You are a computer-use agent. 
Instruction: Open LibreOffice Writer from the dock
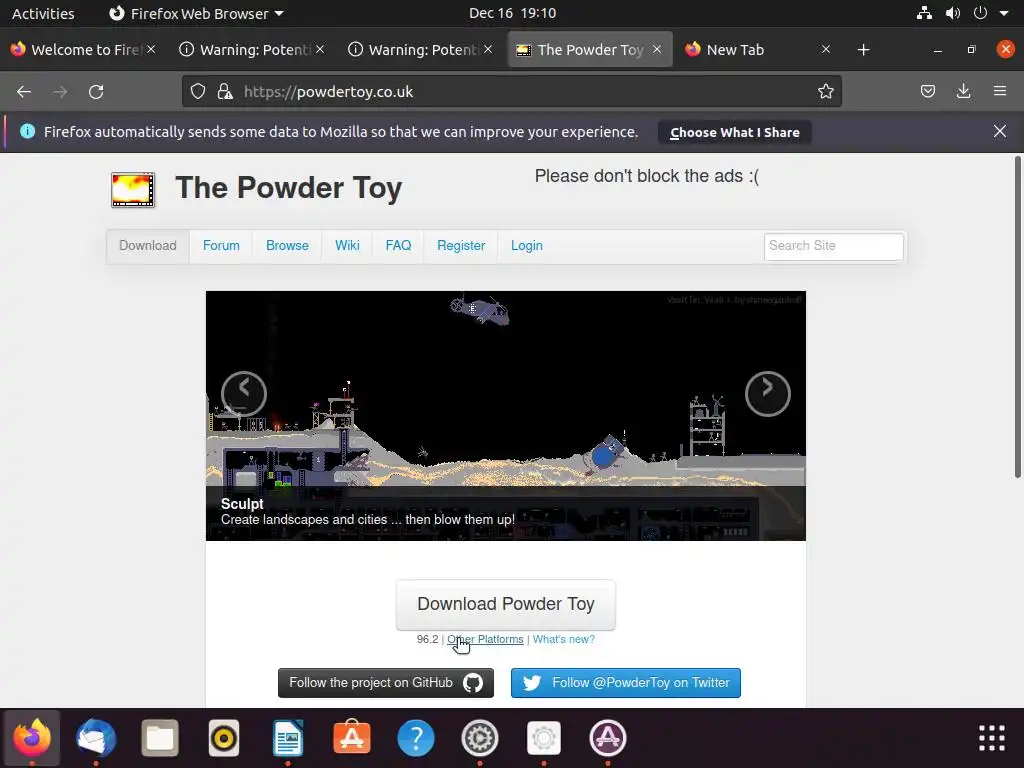pos(288,739)
